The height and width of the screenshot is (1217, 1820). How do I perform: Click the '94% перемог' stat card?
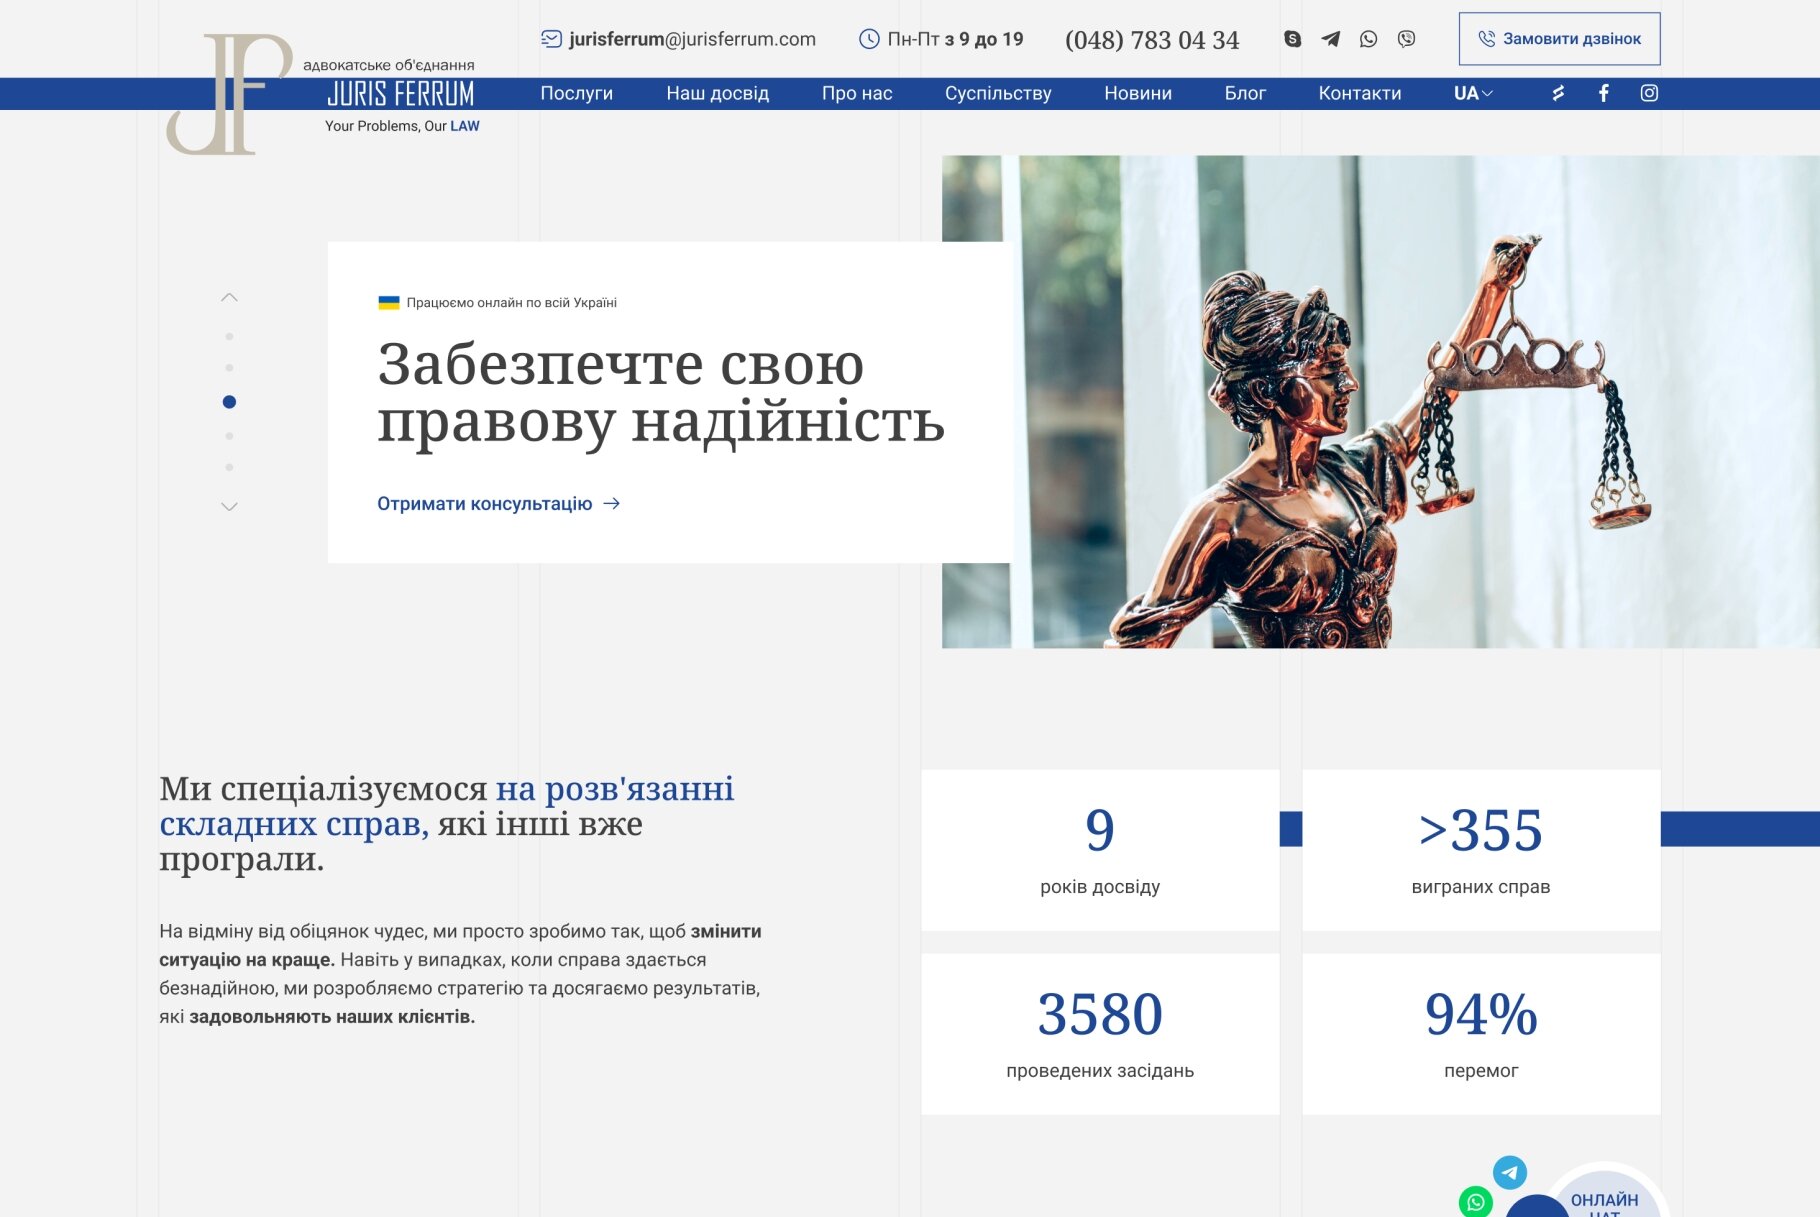pyautogui.click(x=1481, y=1034)
